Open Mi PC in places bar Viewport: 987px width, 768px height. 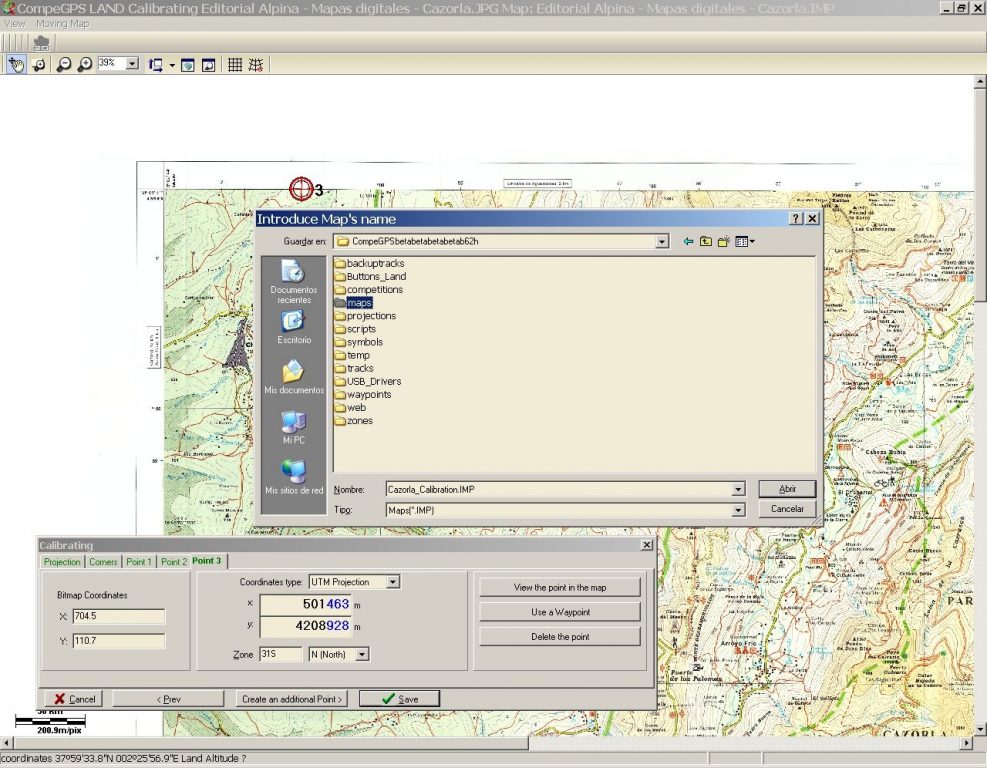(x=293, y=427)
